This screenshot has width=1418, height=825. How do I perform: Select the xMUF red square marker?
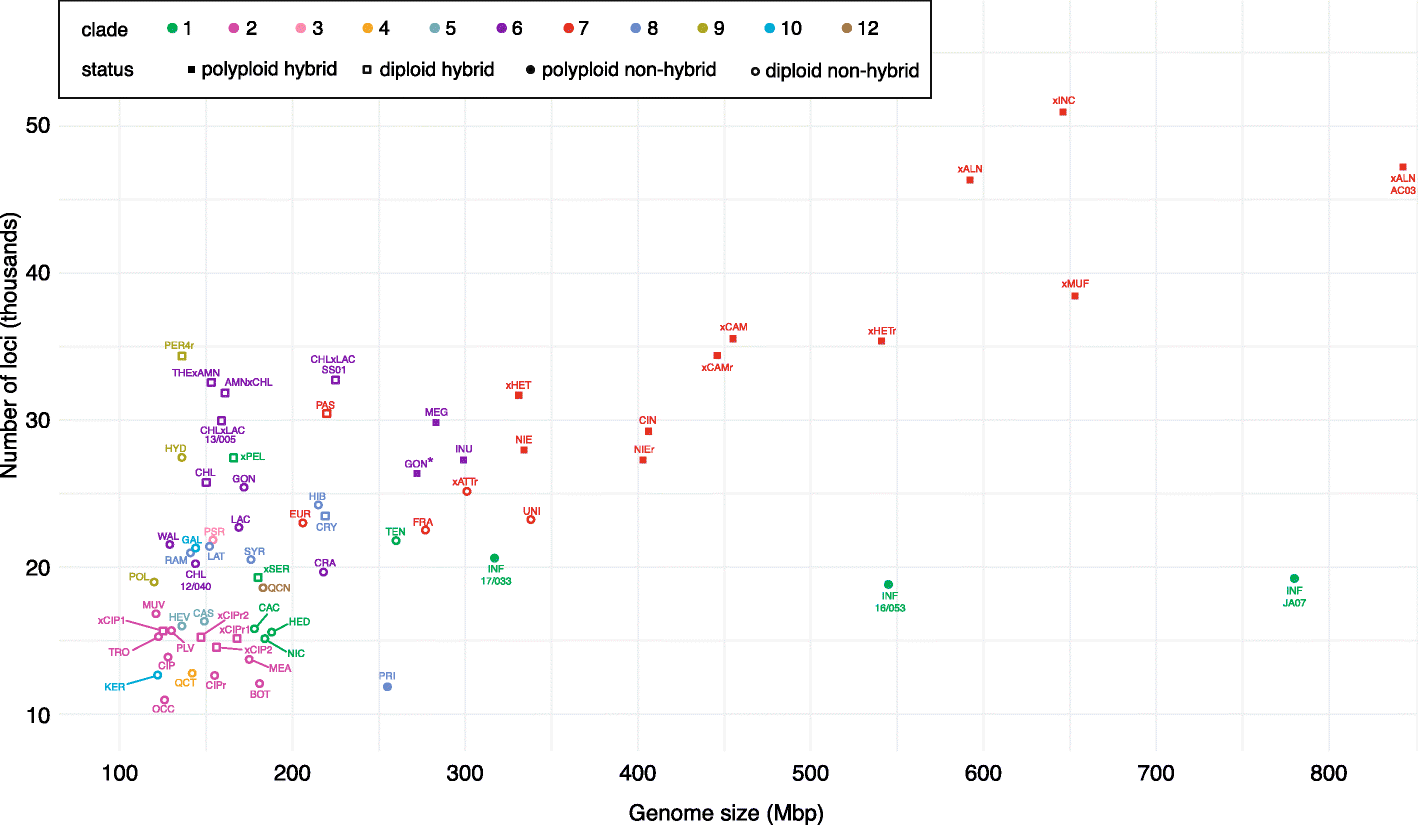point(1075,296)
